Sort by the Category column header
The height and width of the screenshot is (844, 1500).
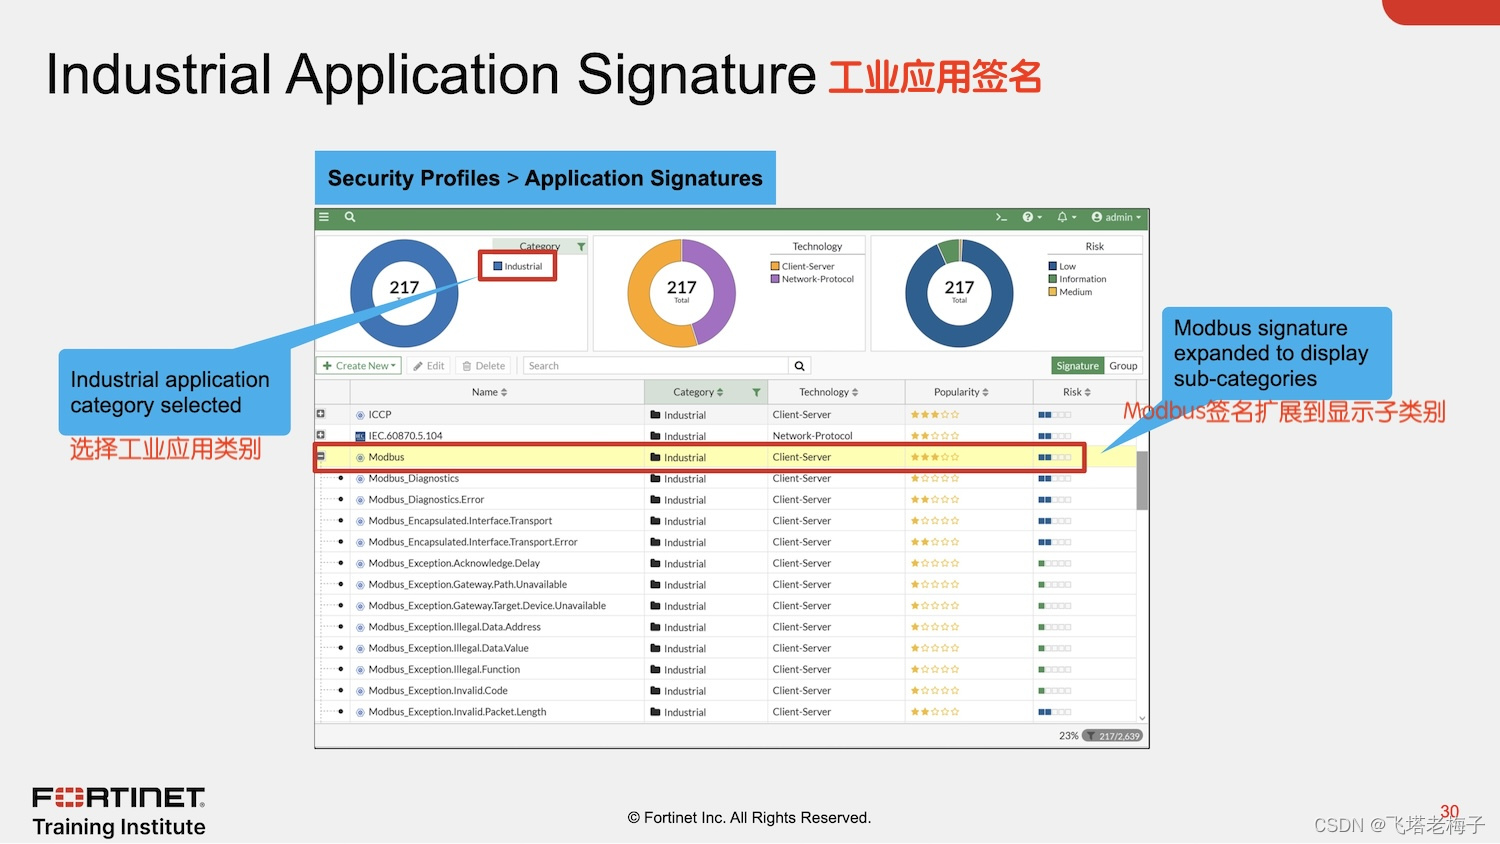698,392
